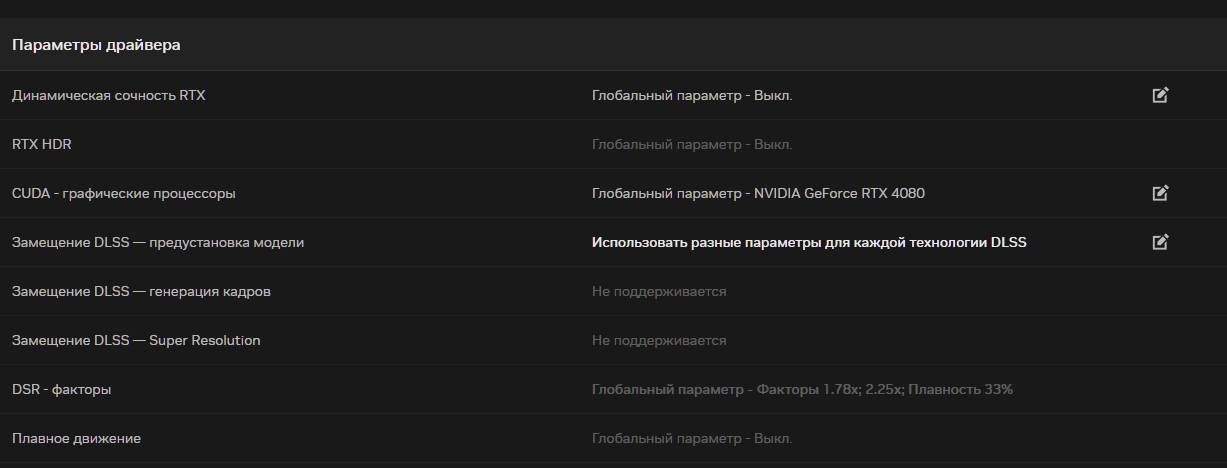This screenshot has width=1227, height=468.
Task: Click Не поддерживается next to генерация кадров
Action: click(659, 291)
